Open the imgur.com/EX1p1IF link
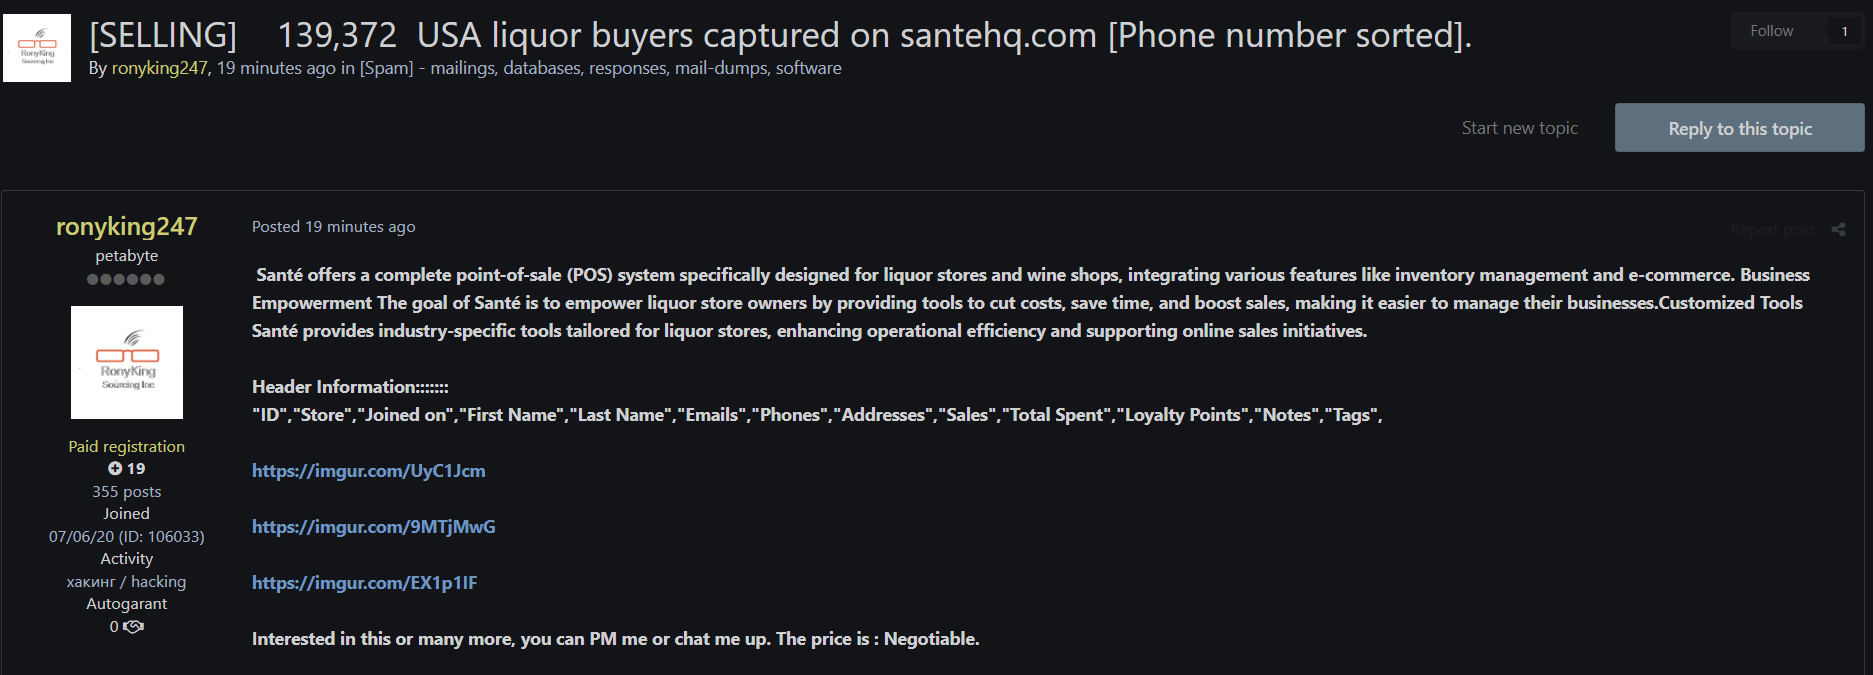The image size is (1873, 675). [364, 583]
